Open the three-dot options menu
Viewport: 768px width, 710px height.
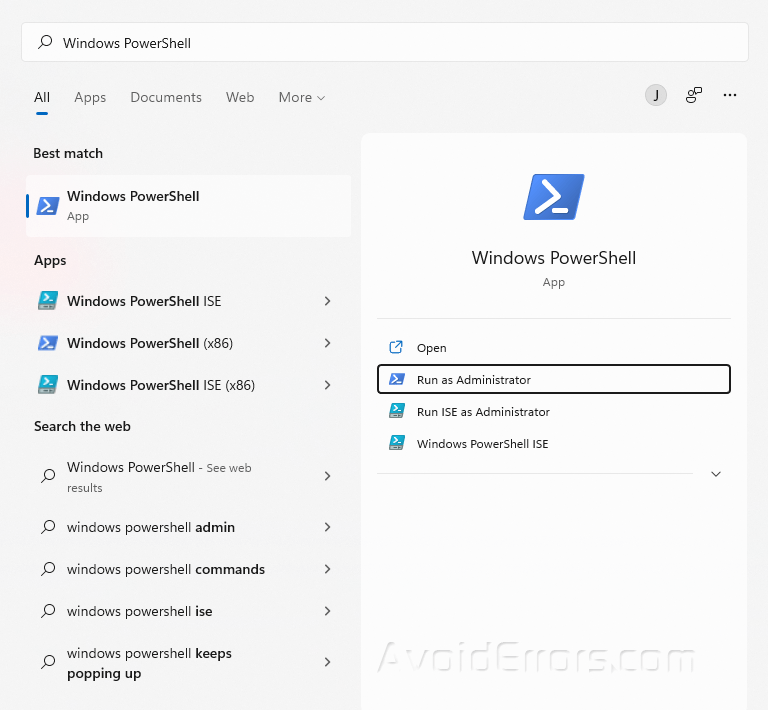[730, 95]
